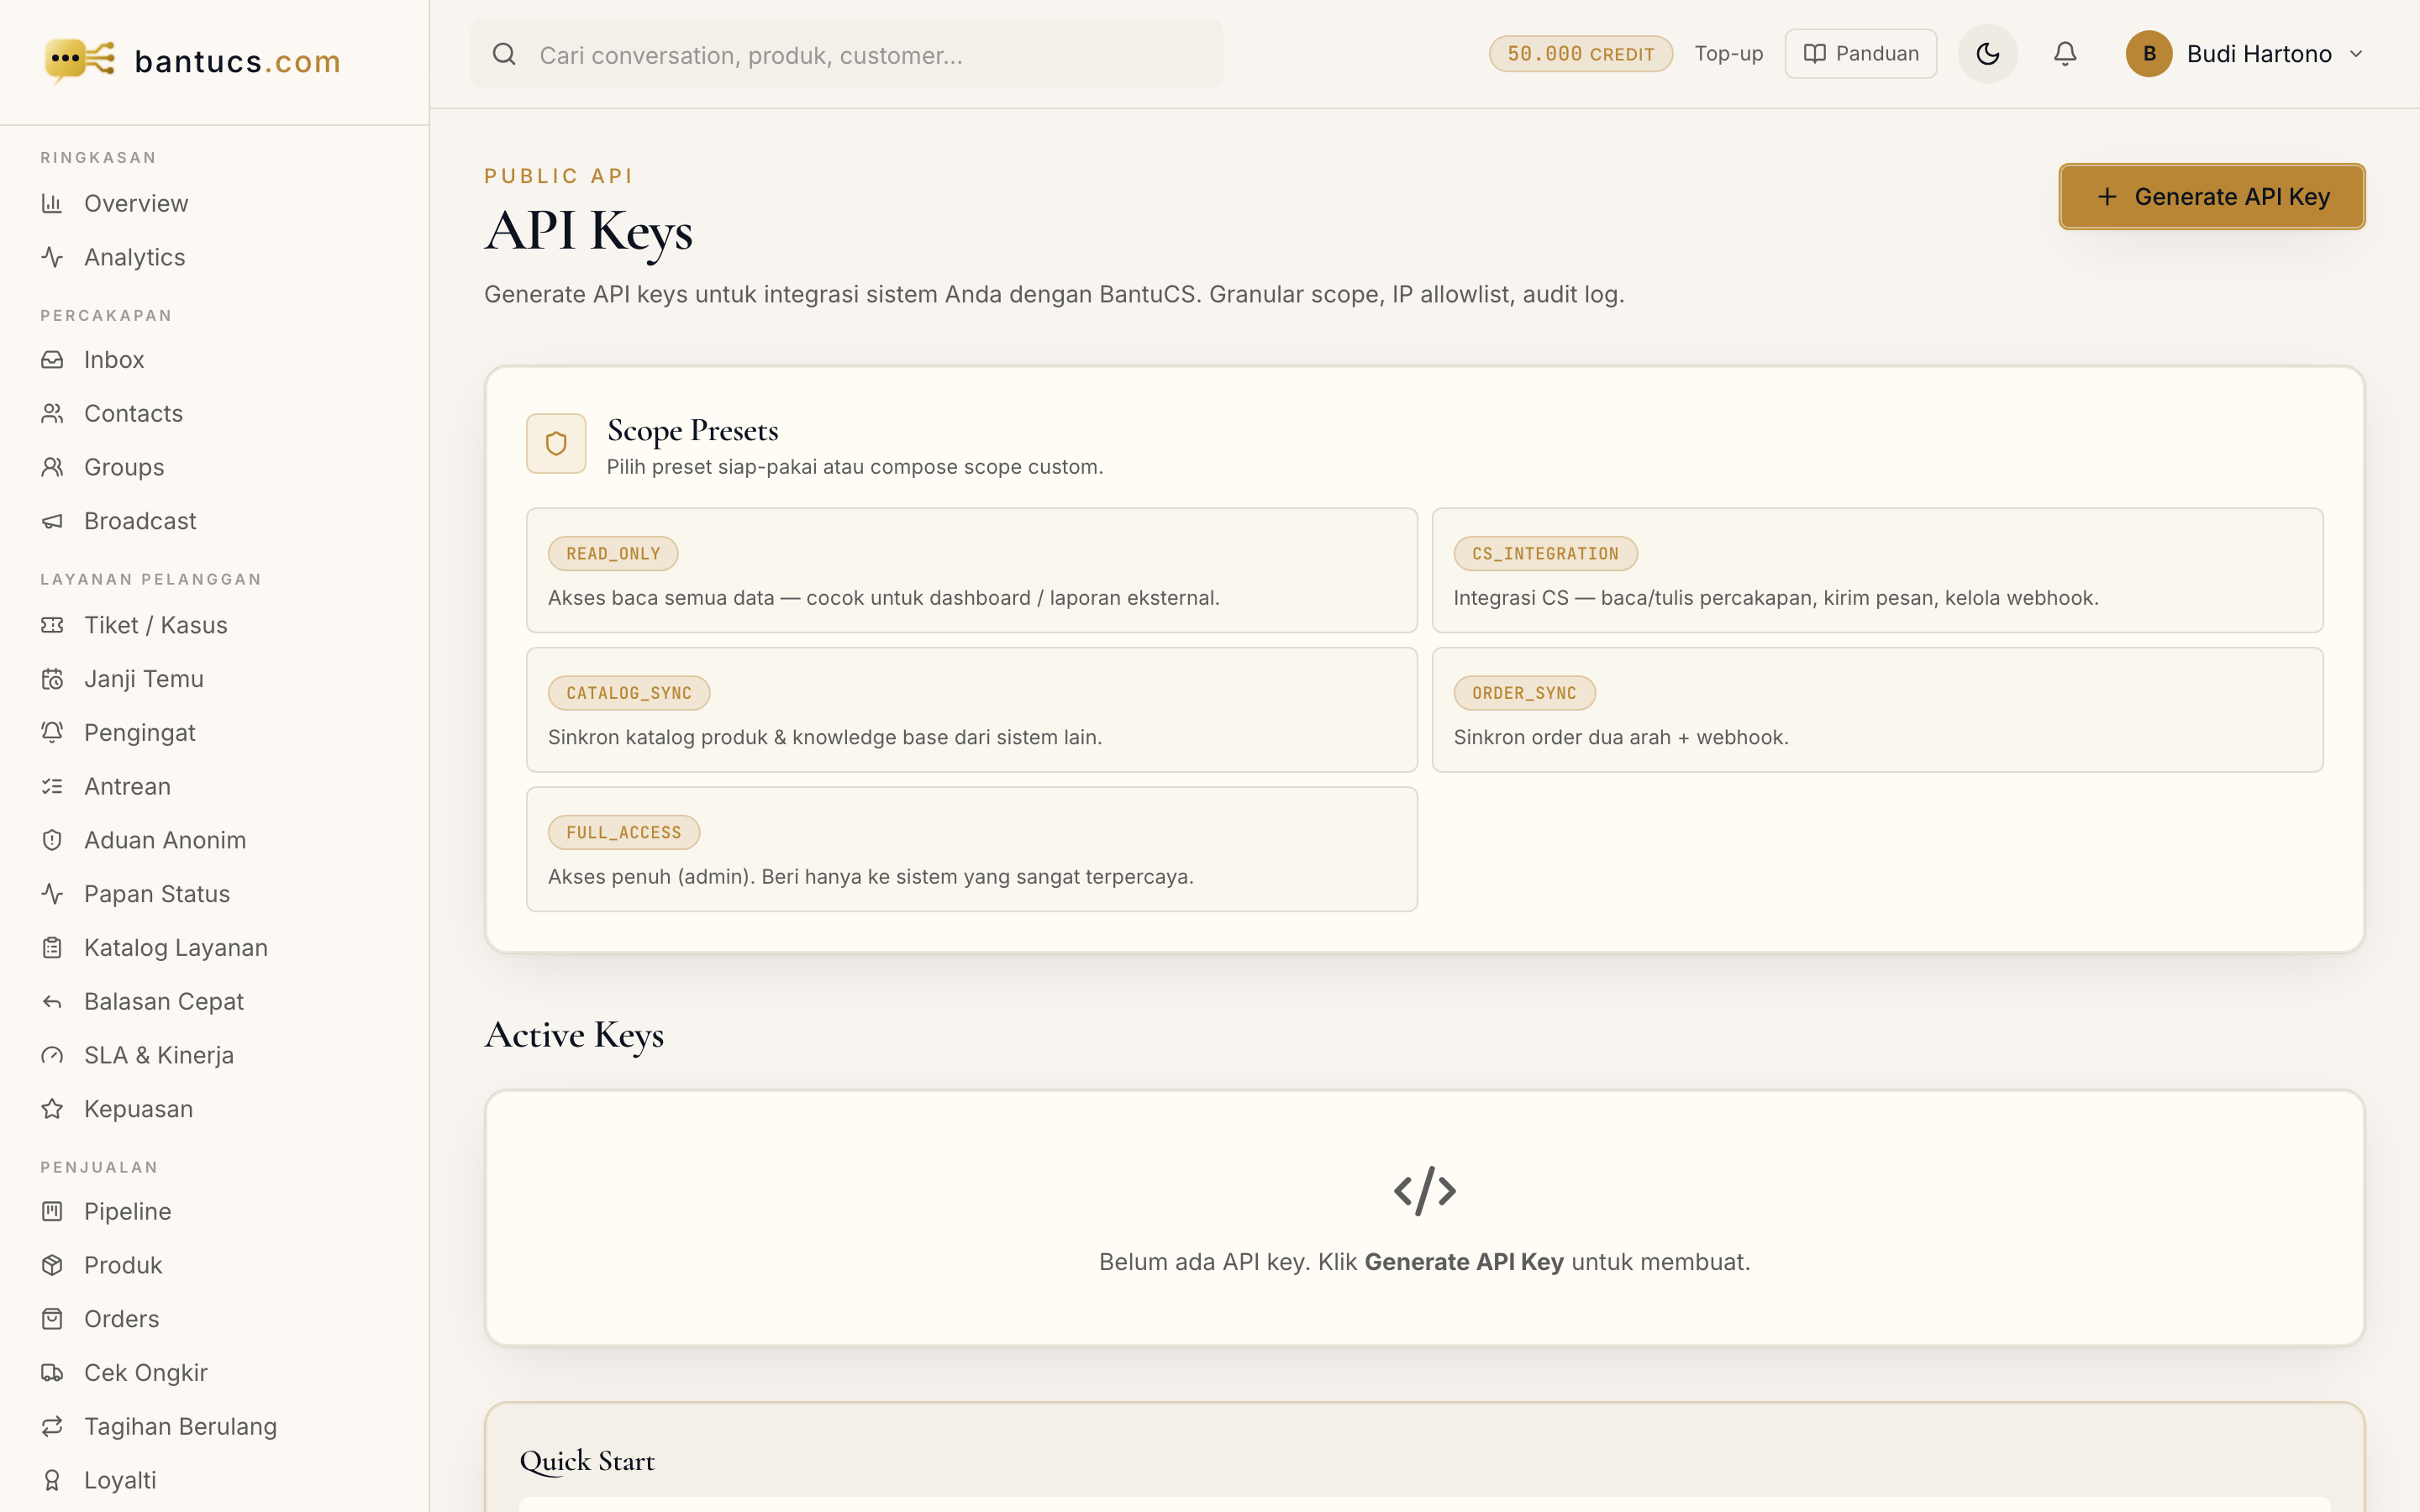Click the Analytics pulse icon
Screen dimensions: 2420x1512
pyautogui.click(x=52, y=257)
